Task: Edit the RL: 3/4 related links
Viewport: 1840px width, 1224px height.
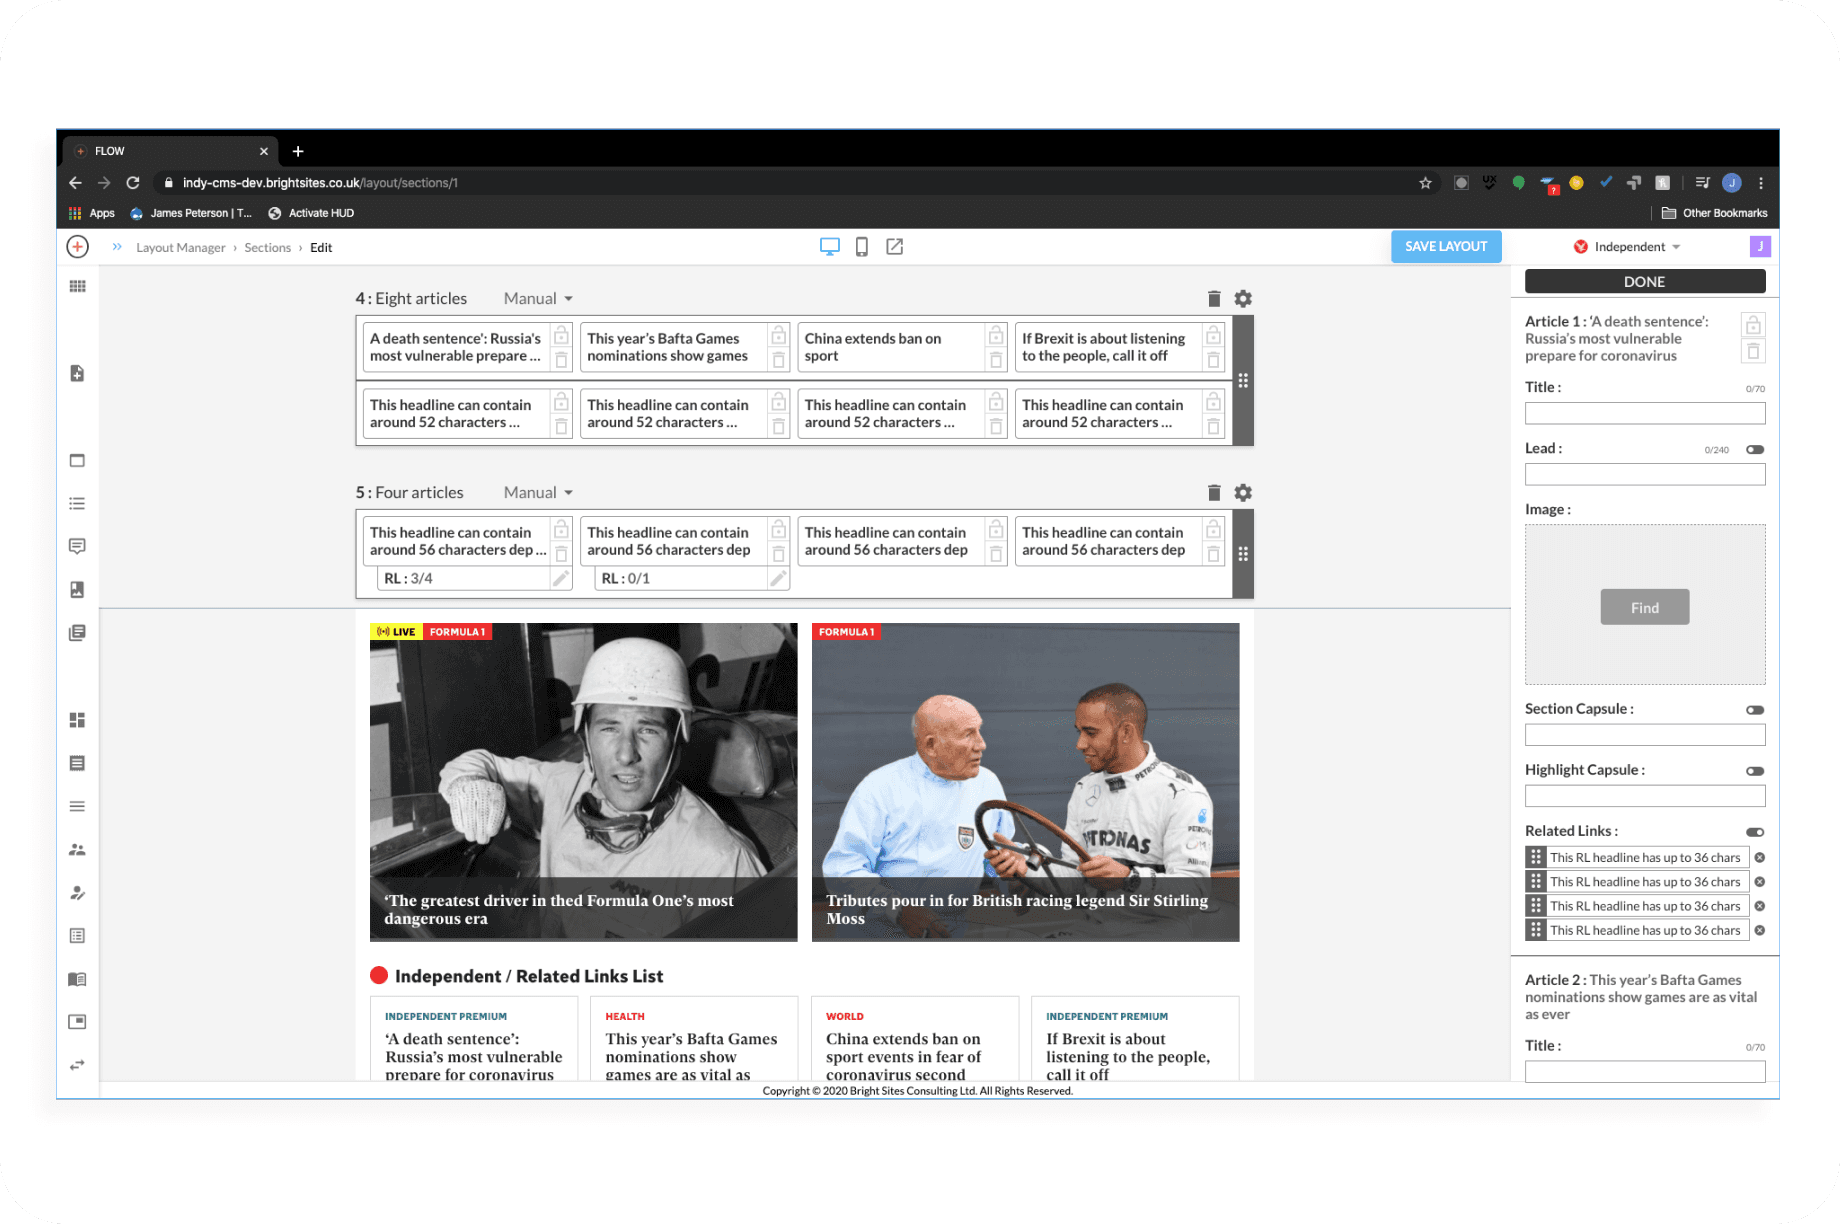Action: 561,578
